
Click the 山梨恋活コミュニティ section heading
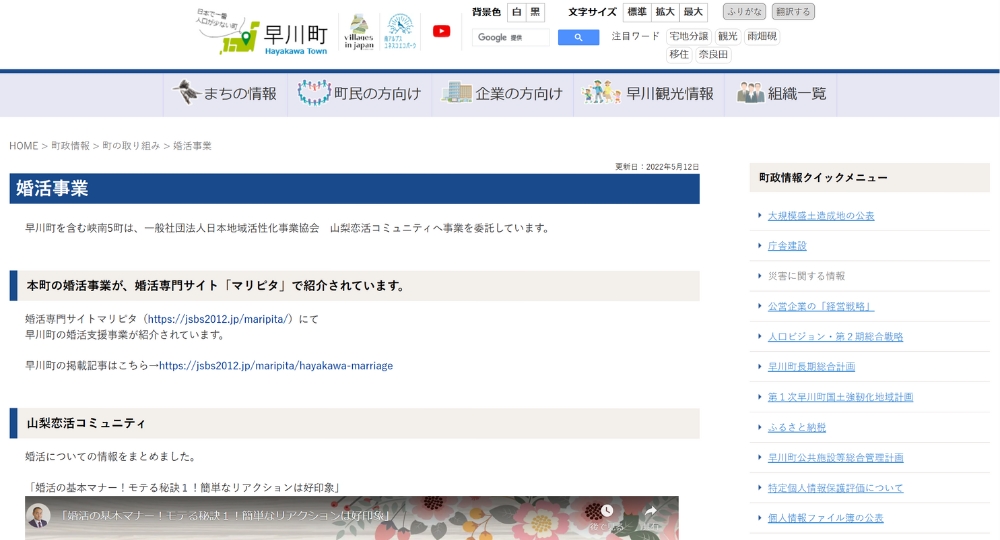pos(85,423)
